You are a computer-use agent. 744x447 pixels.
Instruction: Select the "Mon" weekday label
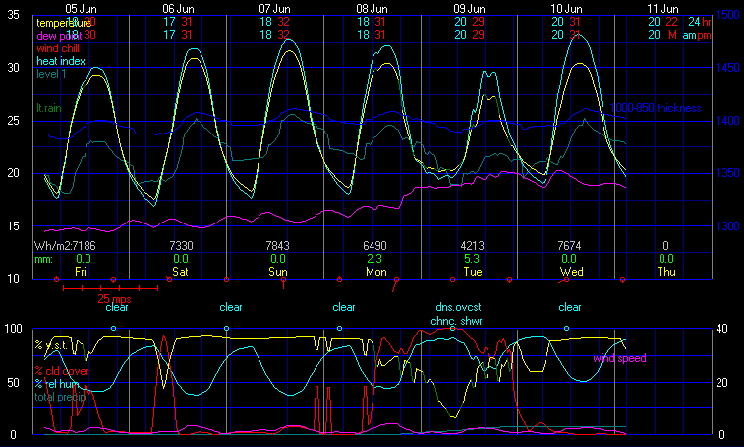[376, 271]
